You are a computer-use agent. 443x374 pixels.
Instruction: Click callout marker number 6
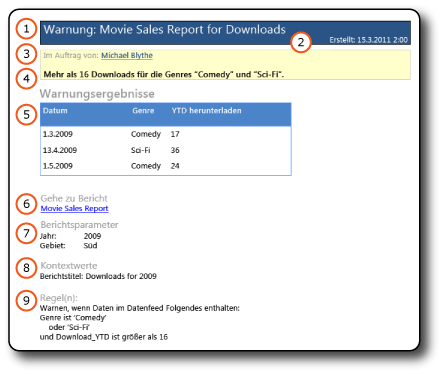pos(26,204)
